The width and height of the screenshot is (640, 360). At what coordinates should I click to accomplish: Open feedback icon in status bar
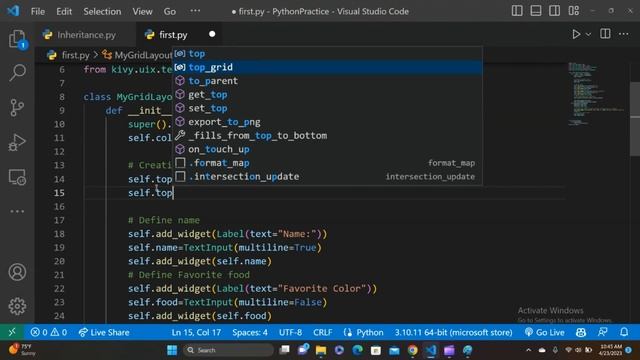tap(603, 332)
